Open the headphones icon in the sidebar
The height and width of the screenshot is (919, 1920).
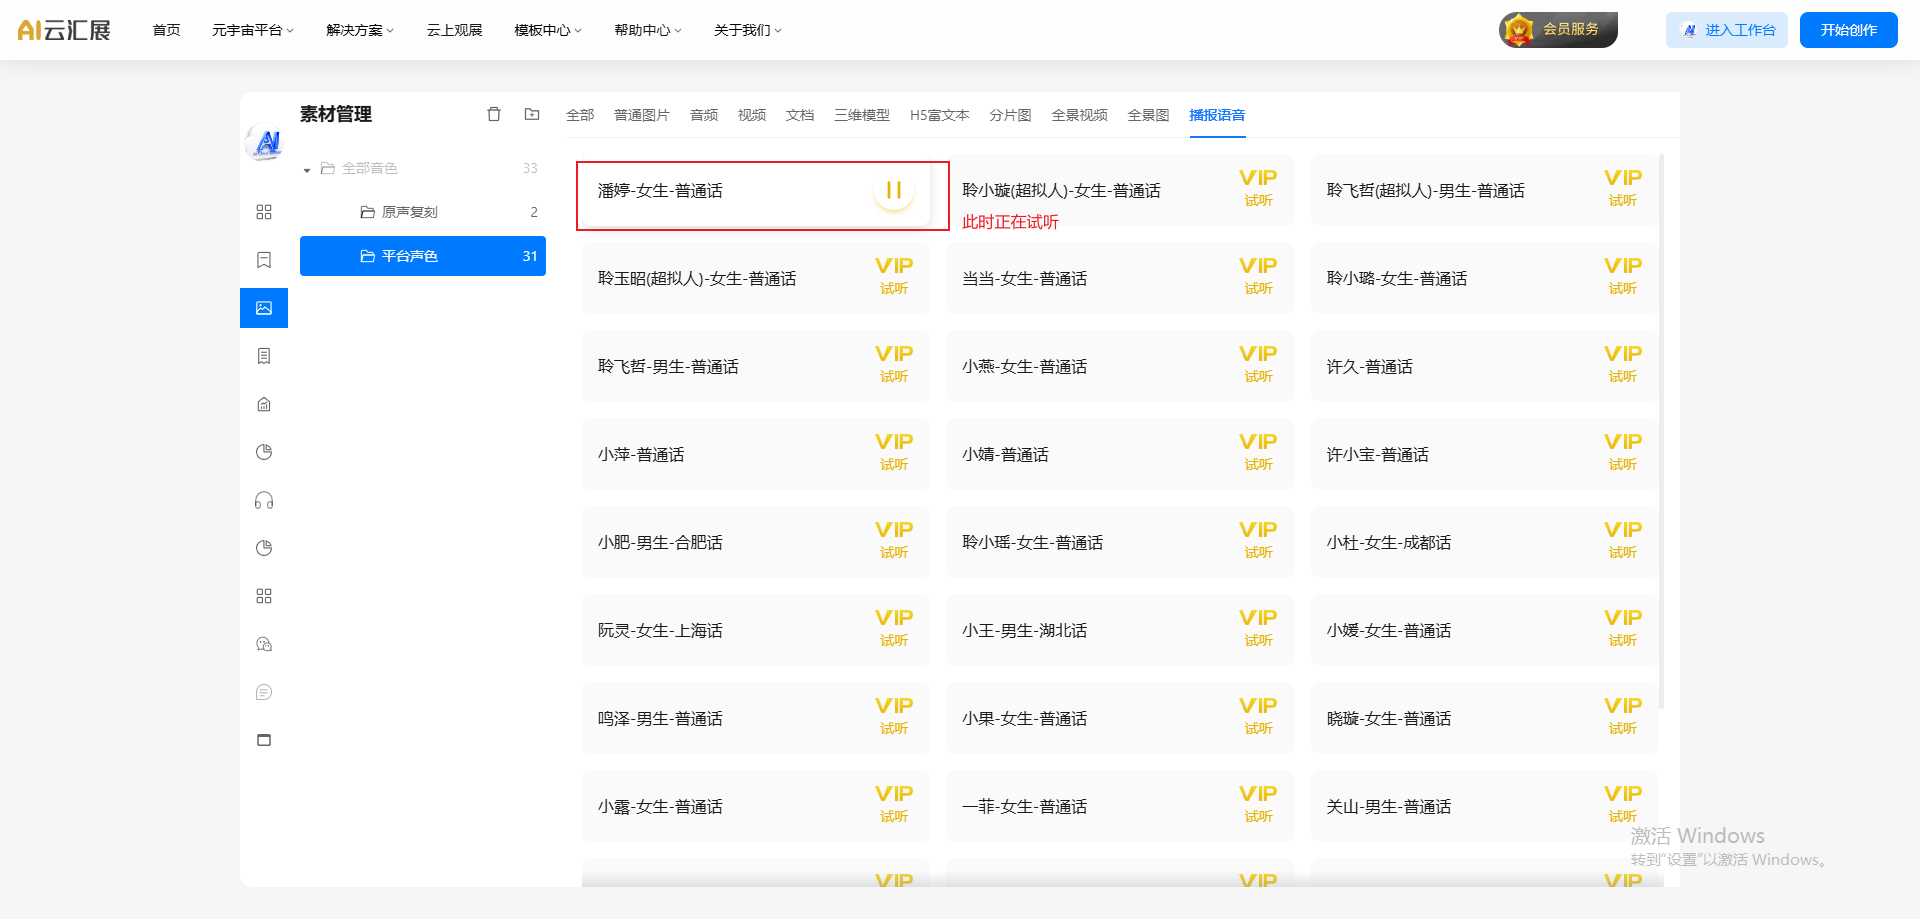click(264, 500)
